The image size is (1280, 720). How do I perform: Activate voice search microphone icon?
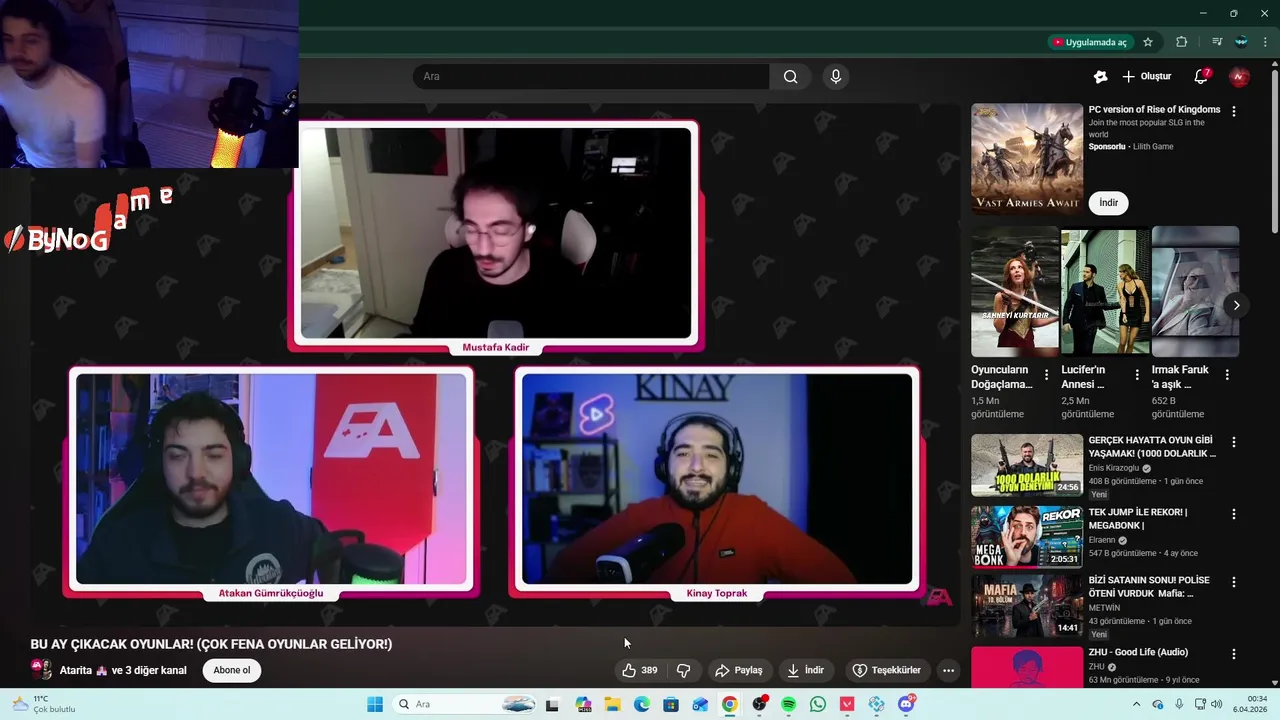836,77
